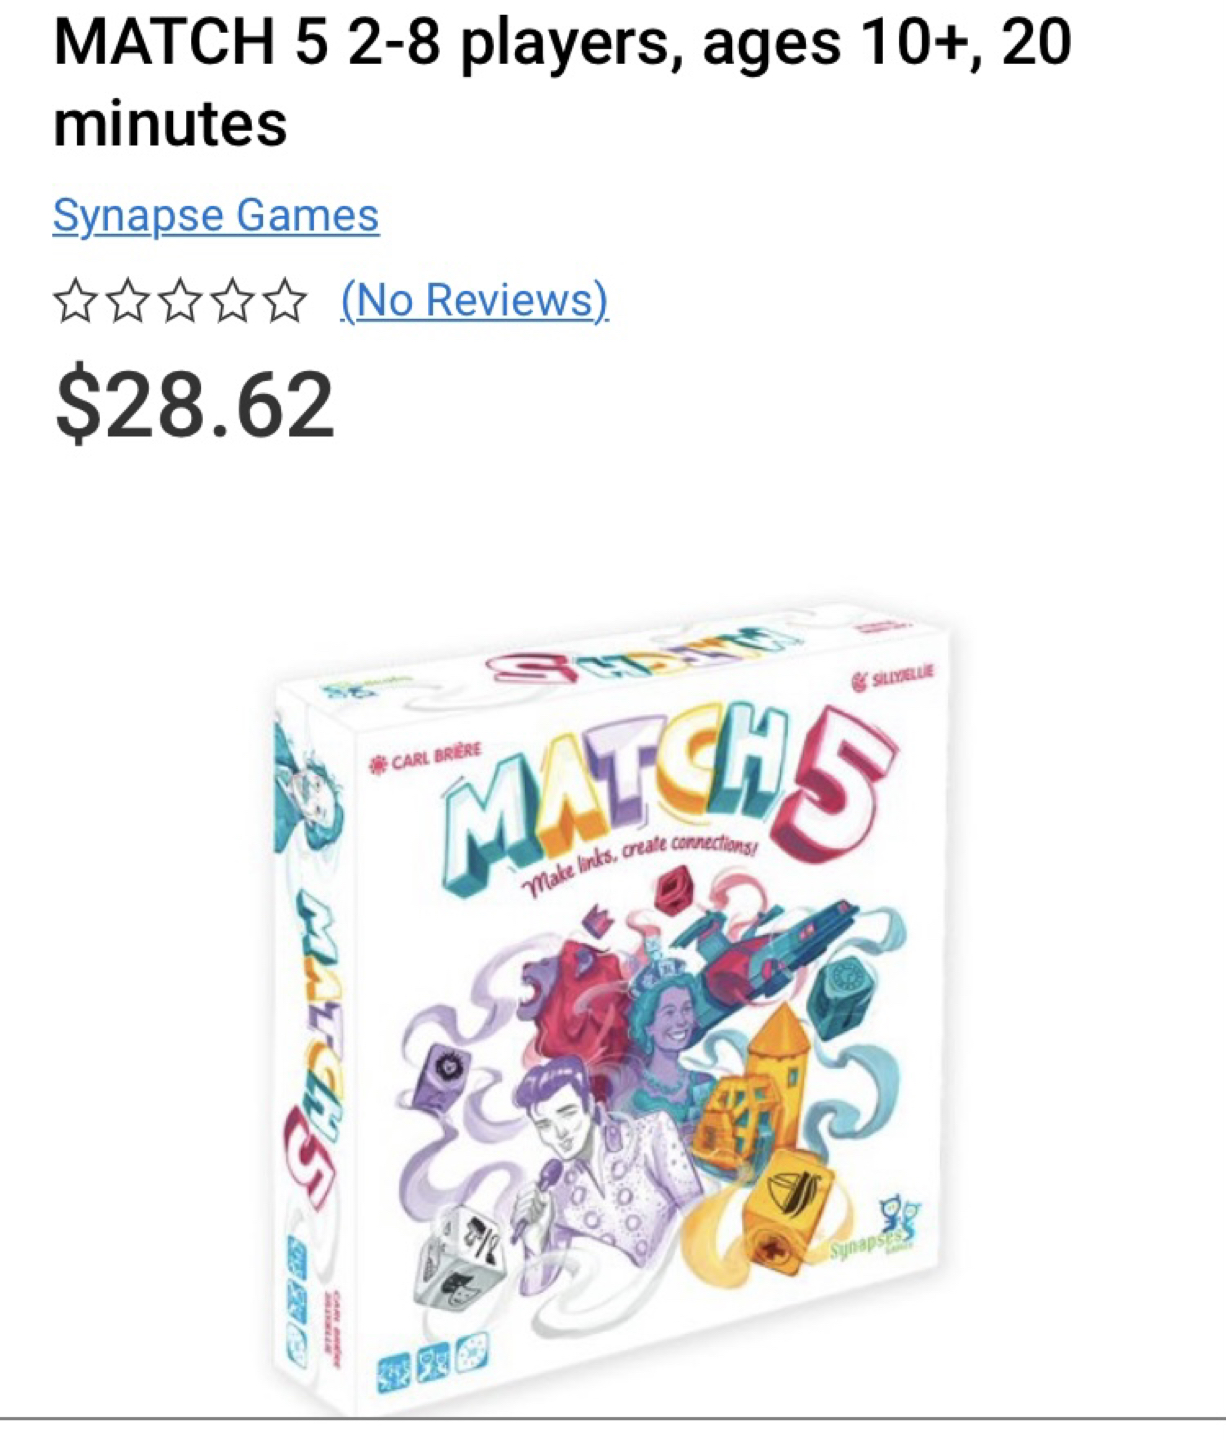The width and height of the screenshot is (1226, 1440).
Task: Click the Sillyjellie illustrator credit on box
Action: [x=892, y=679]
